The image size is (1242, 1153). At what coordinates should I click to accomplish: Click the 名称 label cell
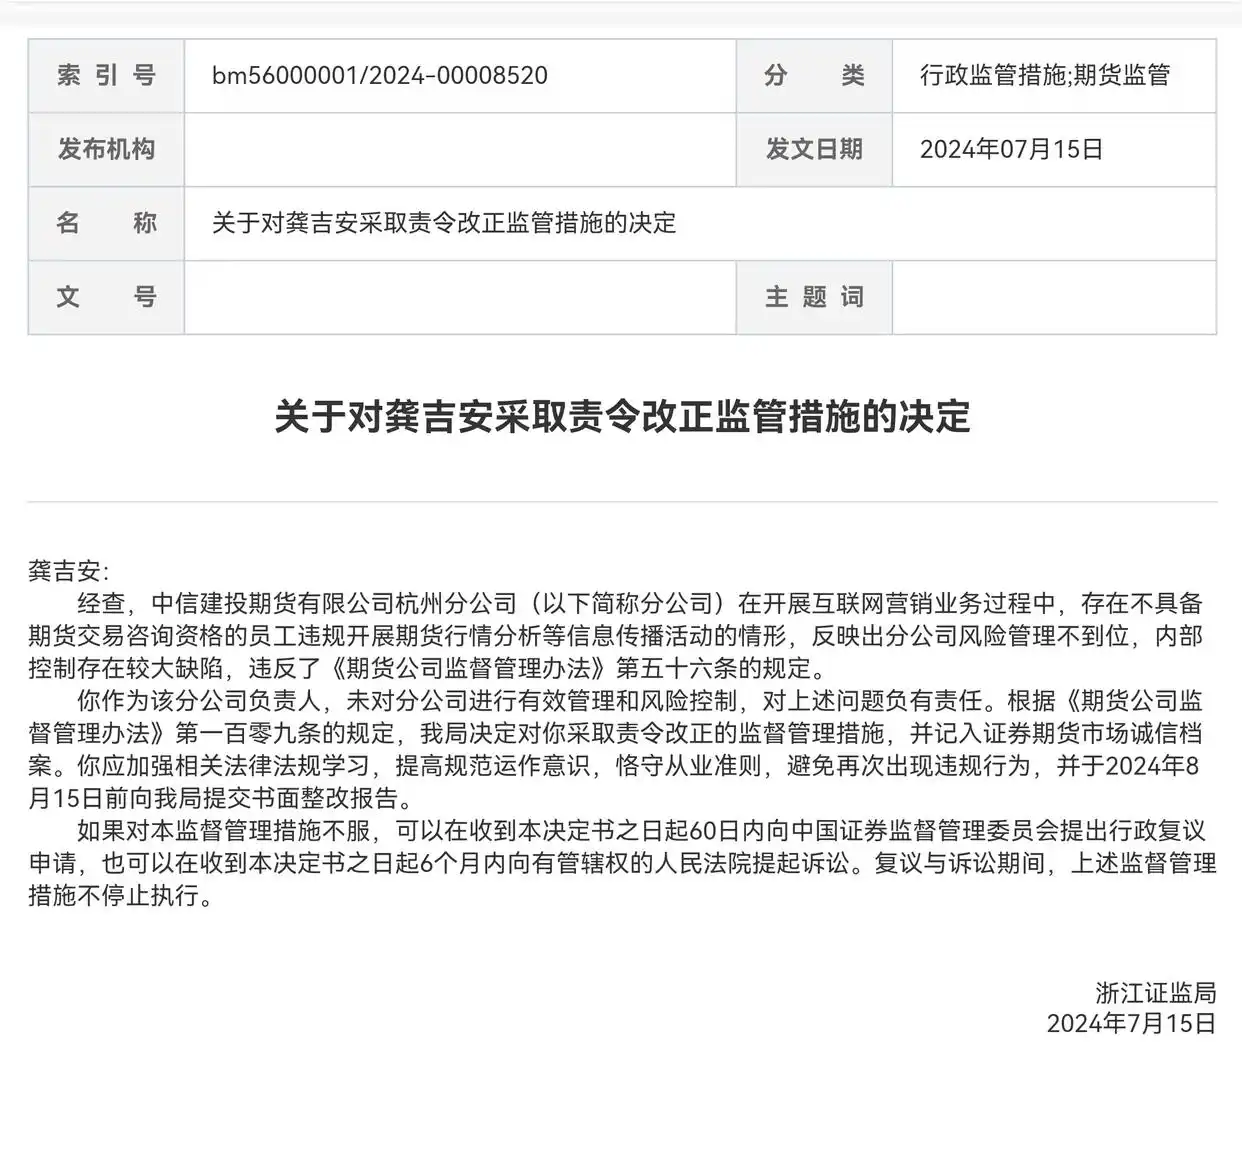(105, 223)
